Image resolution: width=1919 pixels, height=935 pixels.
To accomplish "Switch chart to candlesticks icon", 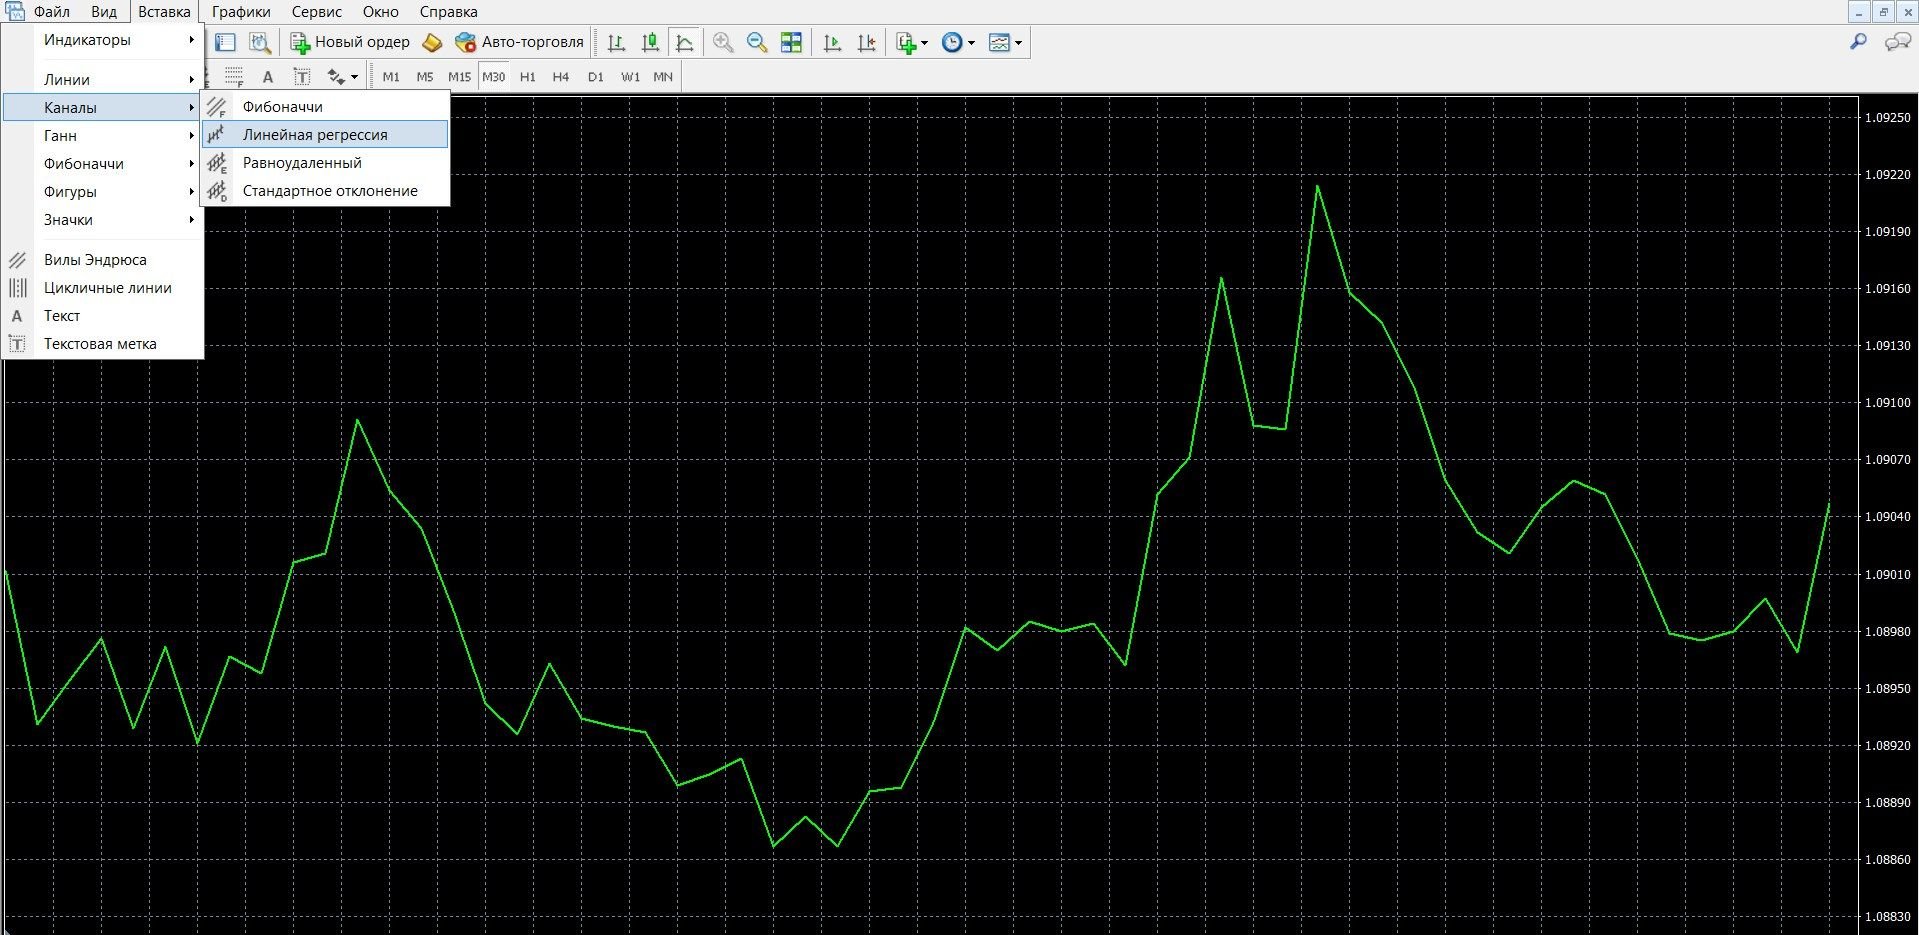I will click(x=651, y=42).
